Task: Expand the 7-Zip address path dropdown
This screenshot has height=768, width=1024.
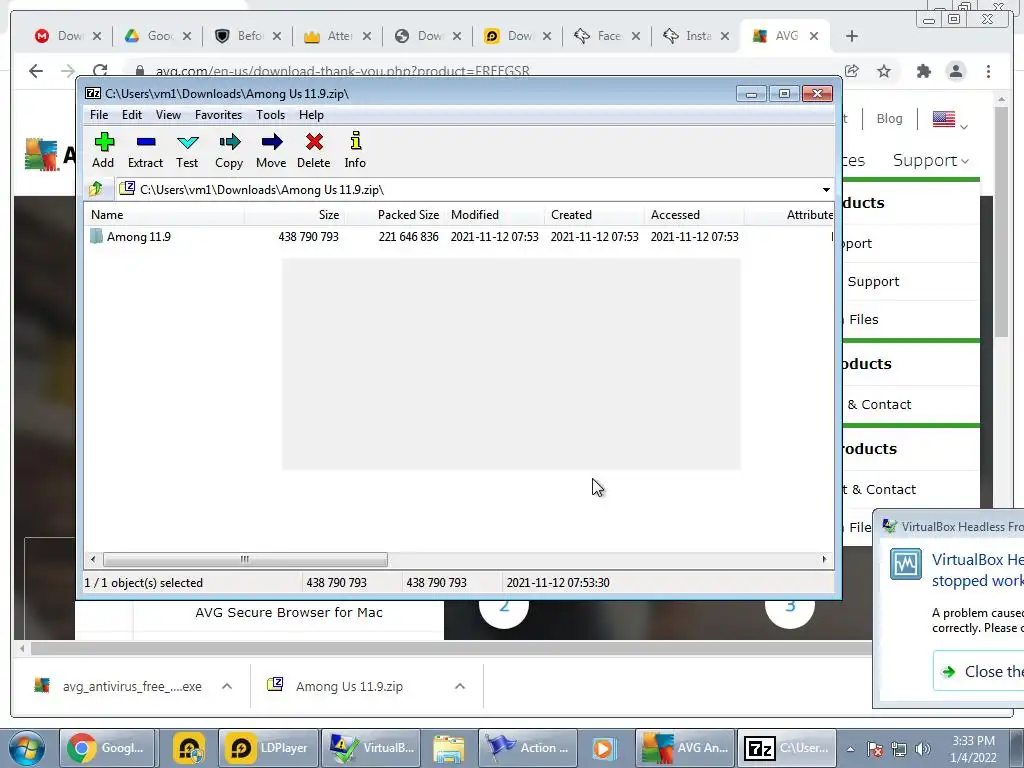Action: pos(826,190)
